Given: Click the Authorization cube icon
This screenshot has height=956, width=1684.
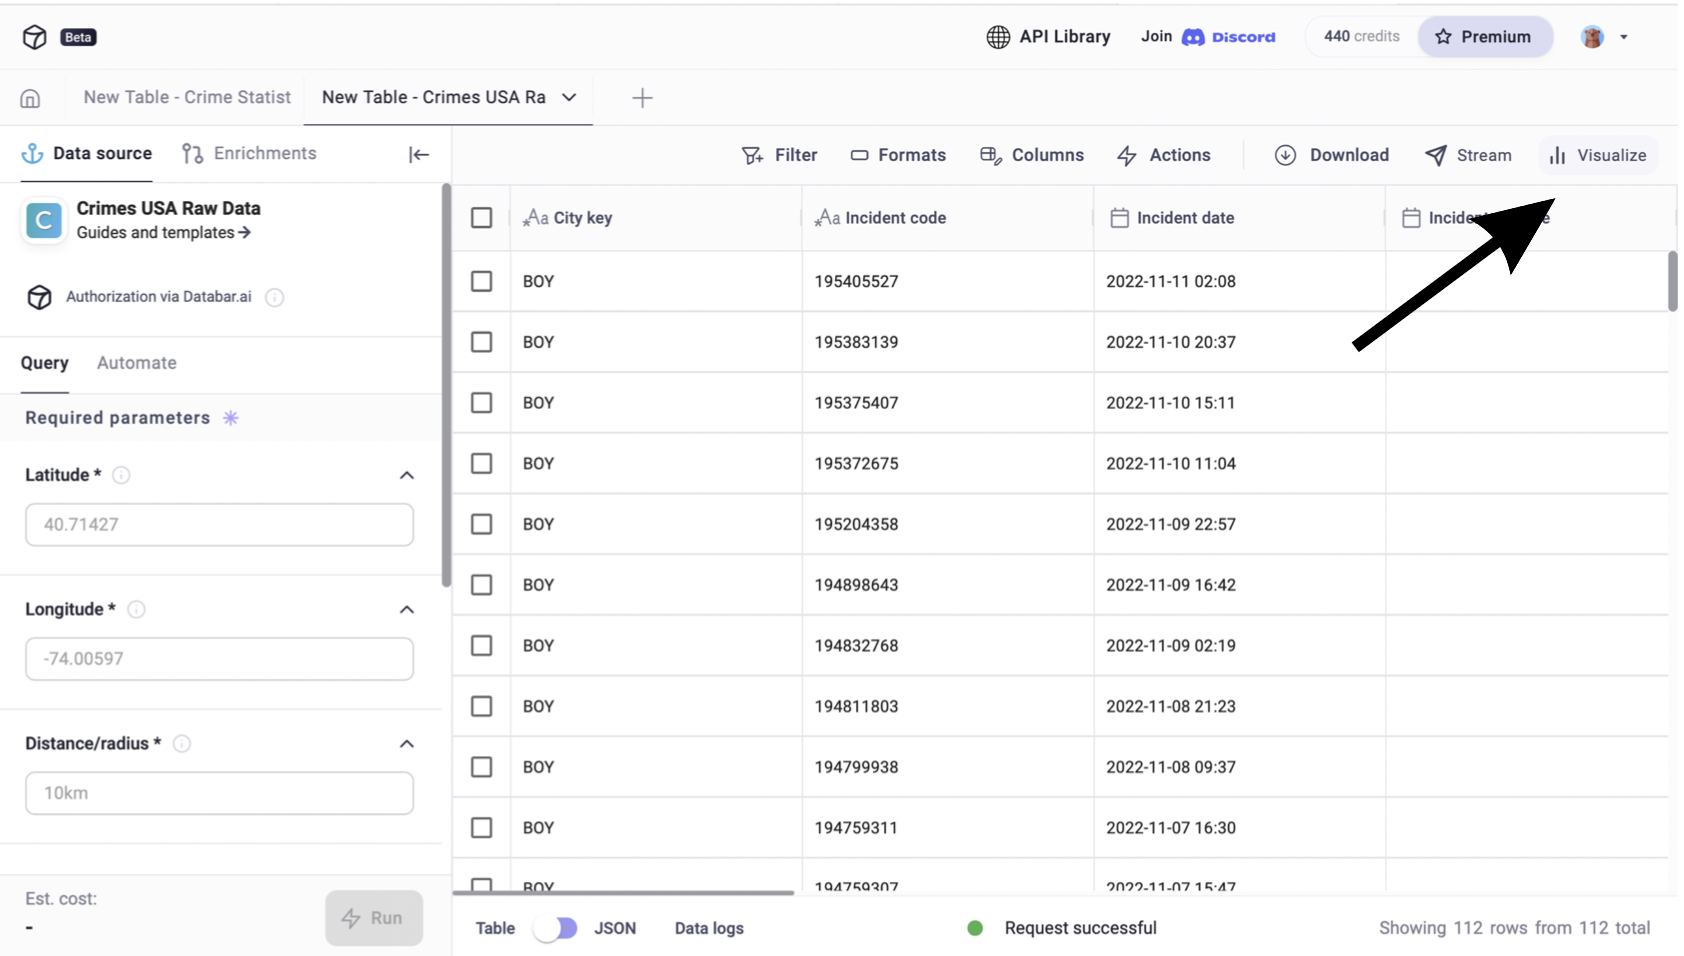Looking at the screenshot, I should coord(39,297).
